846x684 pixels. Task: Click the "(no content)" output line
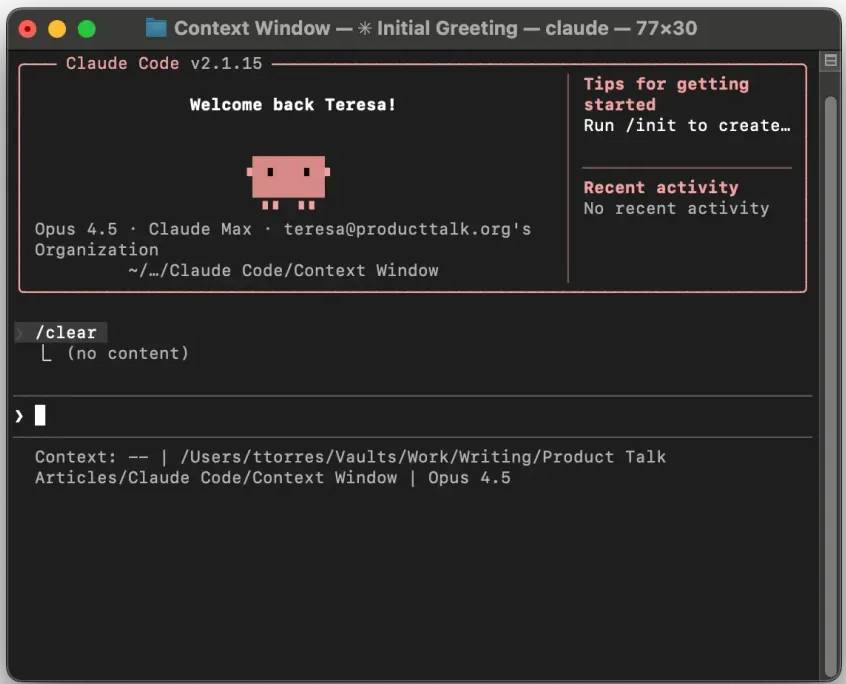(128, 353)
